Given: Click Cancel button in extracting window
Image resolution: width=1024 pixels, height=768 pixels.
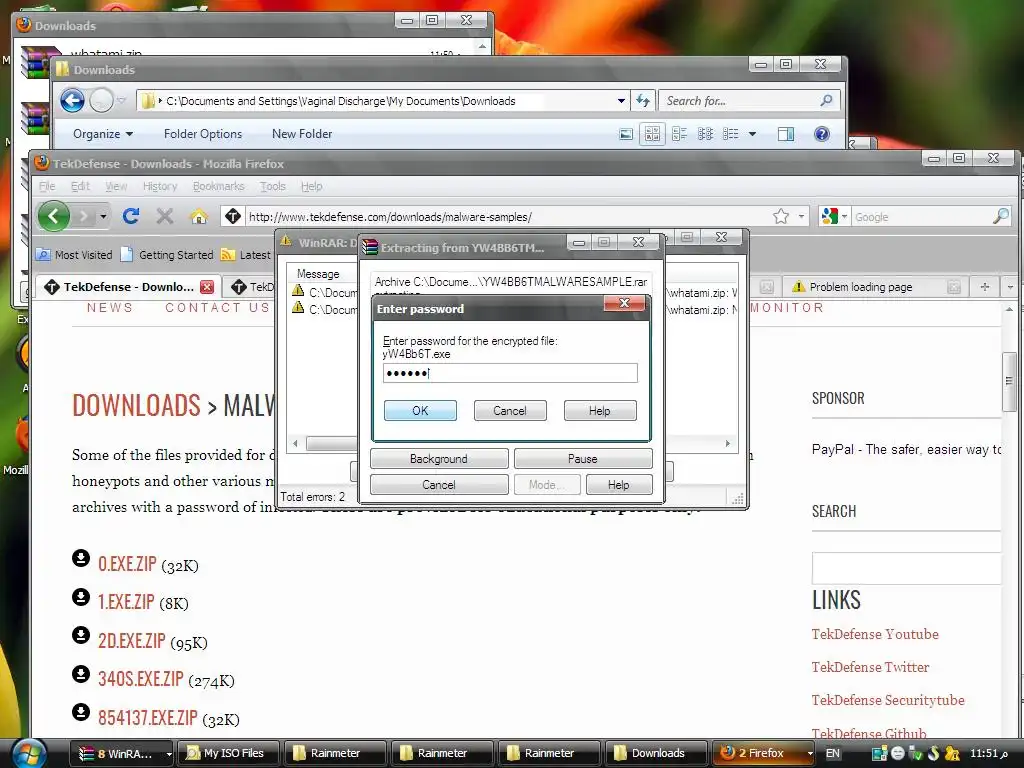Looking at the screenshot, I should point(439,485).
